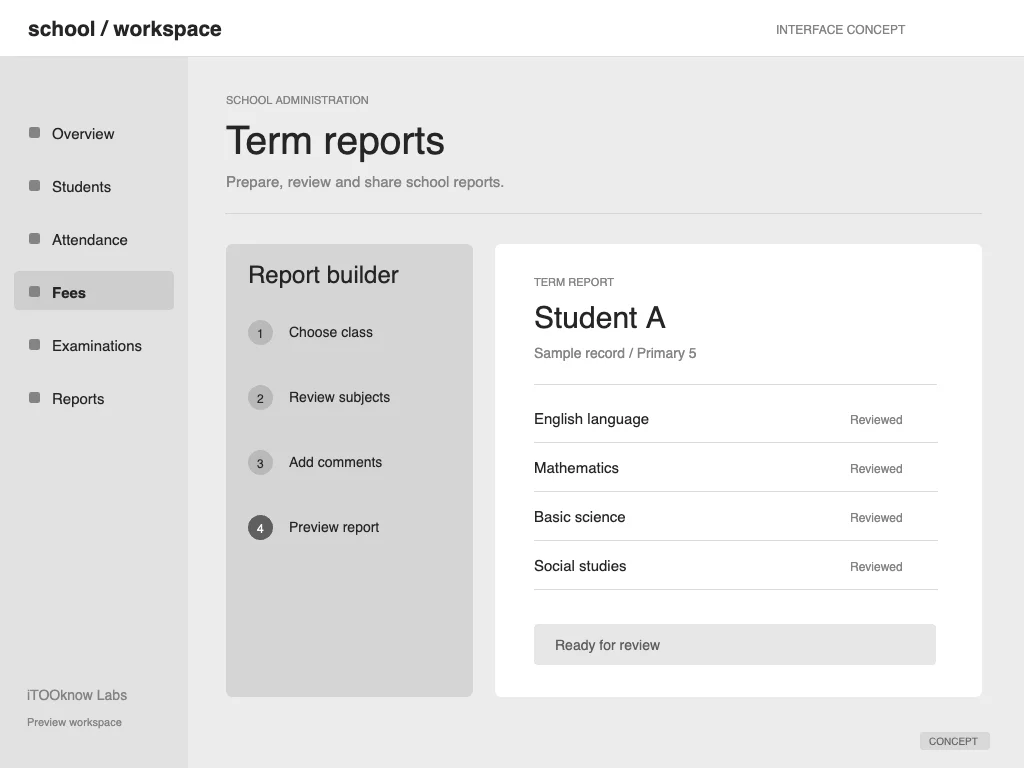Click the Choose class step label

point(330,332)
